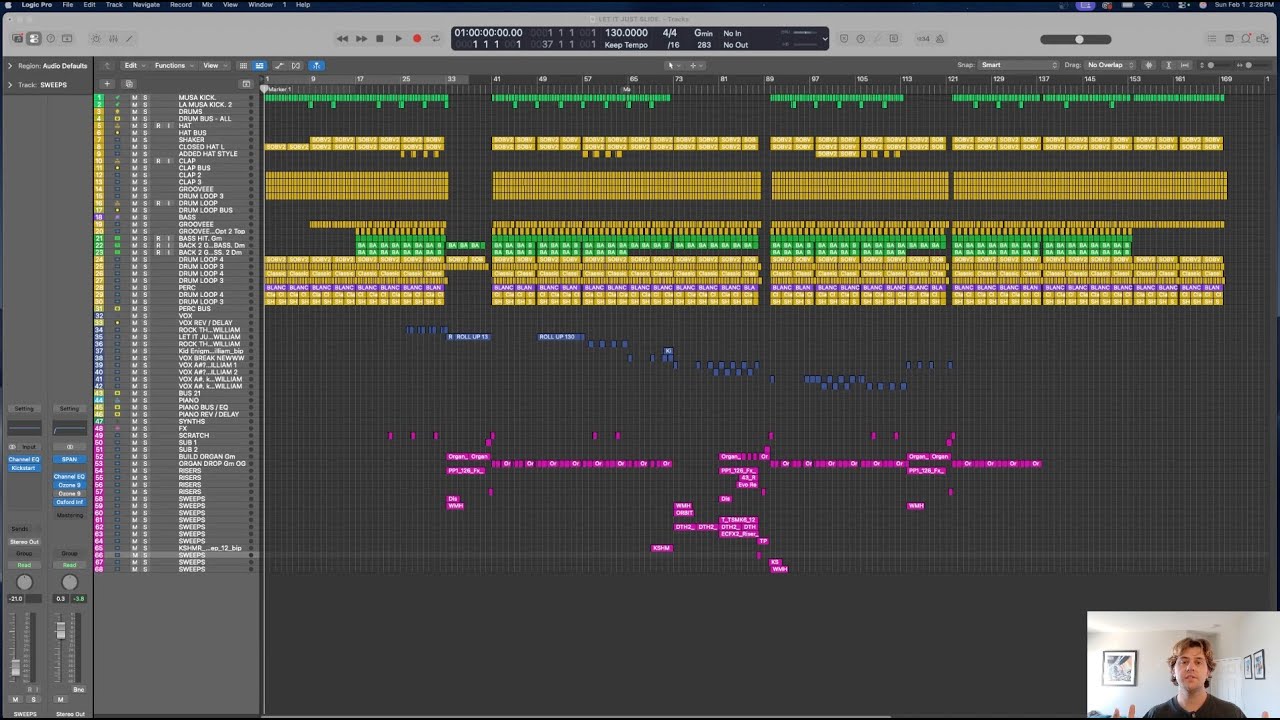This screenshot has height=720, width=1280.
Task: Toggle Cycle mode button
Action: tap(435, 39)
